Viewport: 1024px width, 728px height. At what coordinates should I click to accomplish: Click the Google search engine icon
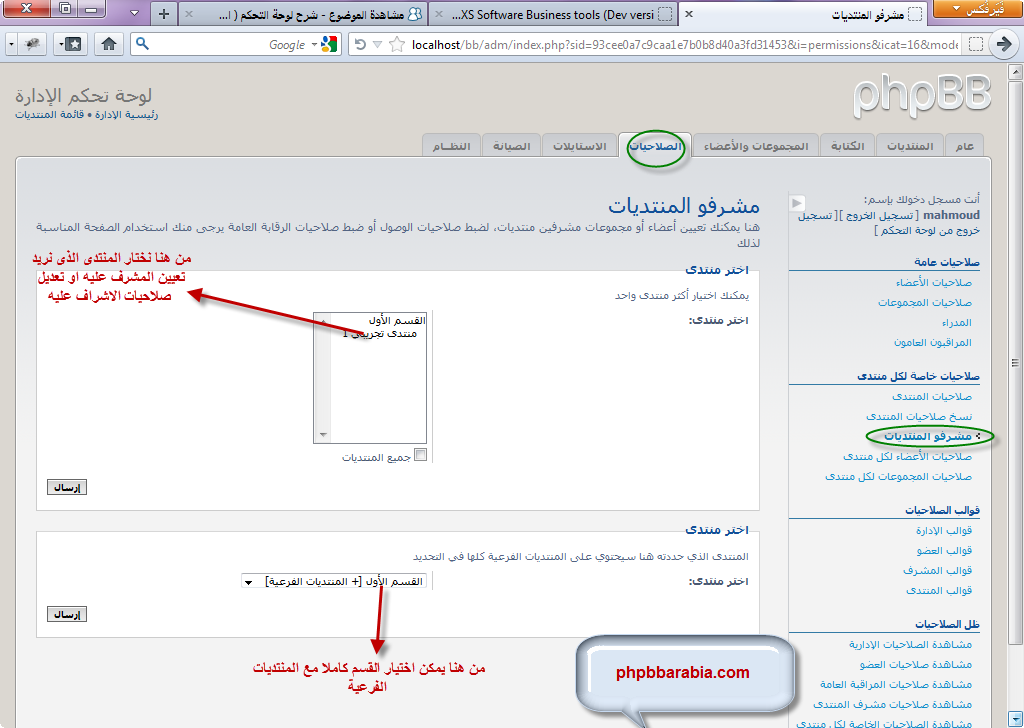click(329, 44)
